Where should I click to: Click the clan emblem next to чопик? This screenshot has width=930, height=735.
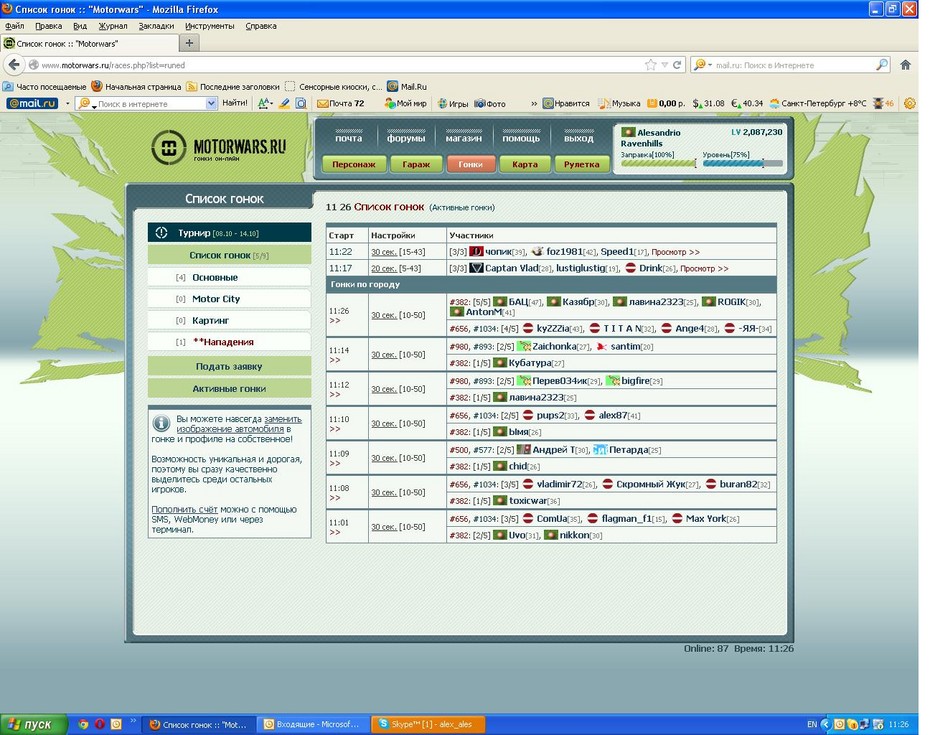click(x=476, y=252)
